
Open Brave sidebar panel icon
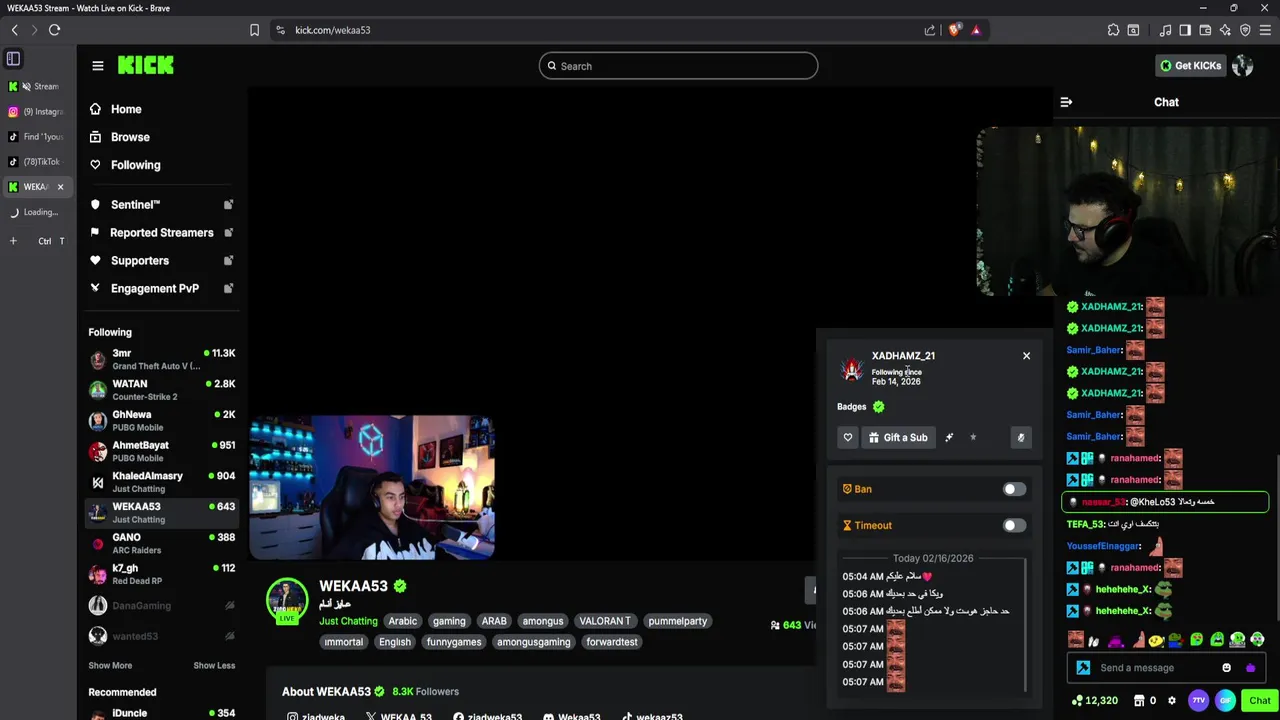coord(1185,30)
